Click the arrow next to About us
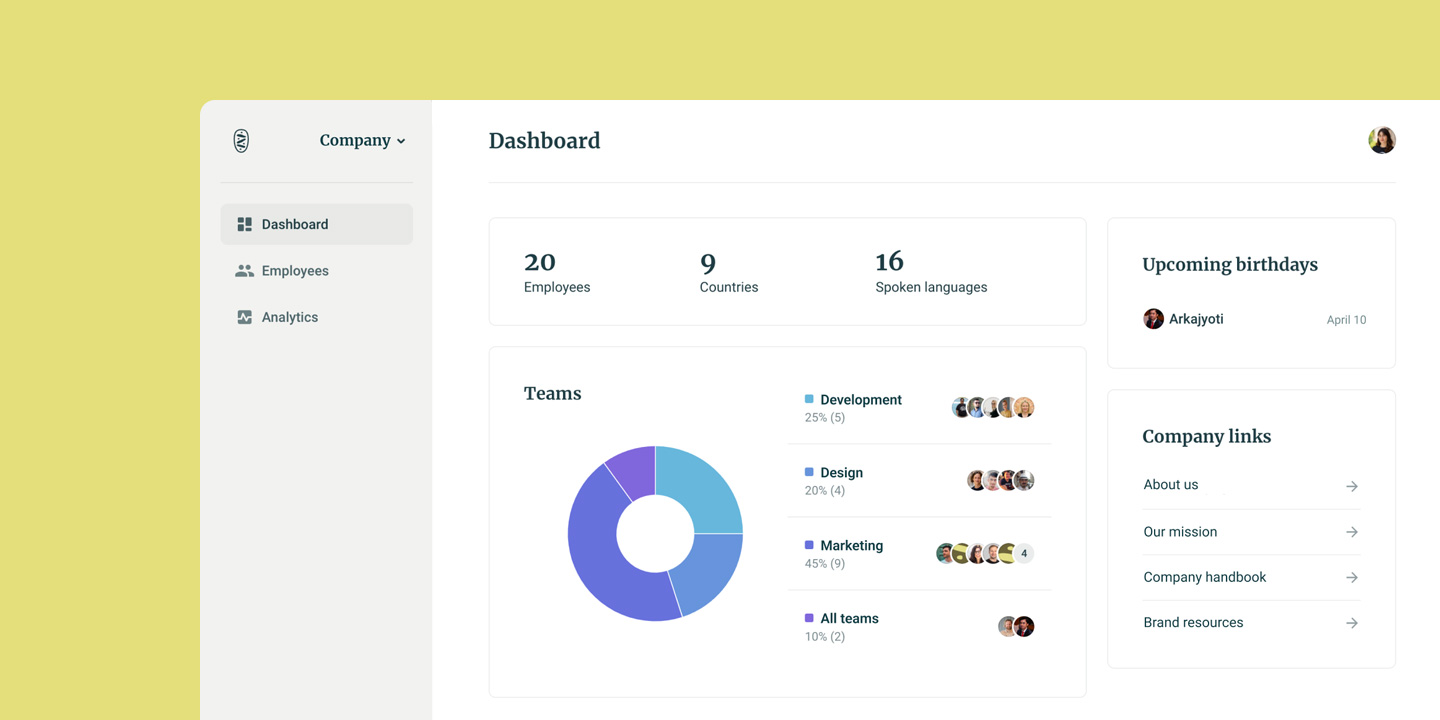Viewport: 1440px width, 720px height. click(x=1352, y=486)
